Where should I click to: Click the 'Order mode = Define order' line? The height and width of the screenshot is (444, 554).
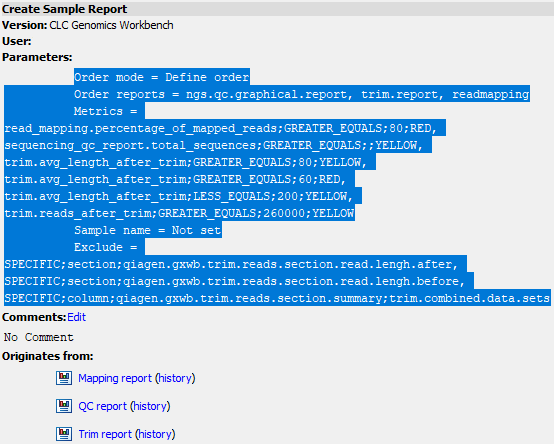[x=161, y=77]
